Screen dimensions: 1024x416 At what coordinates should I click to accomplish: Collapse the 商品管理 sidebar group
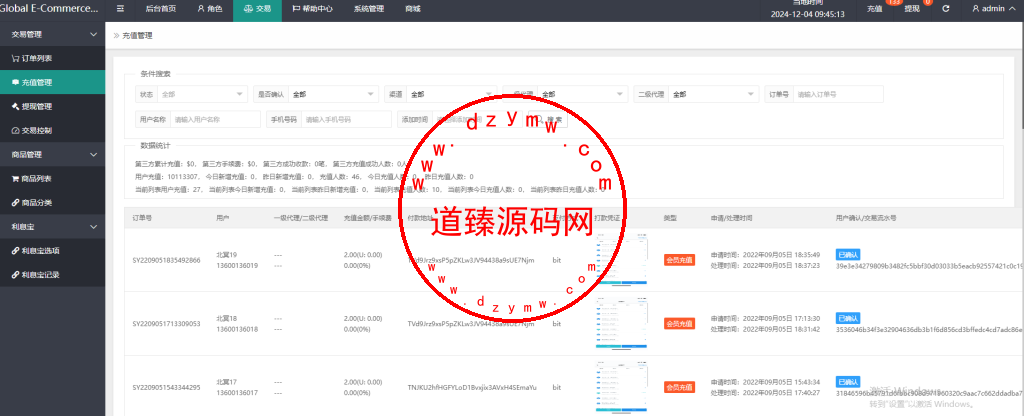coord(52,154)
